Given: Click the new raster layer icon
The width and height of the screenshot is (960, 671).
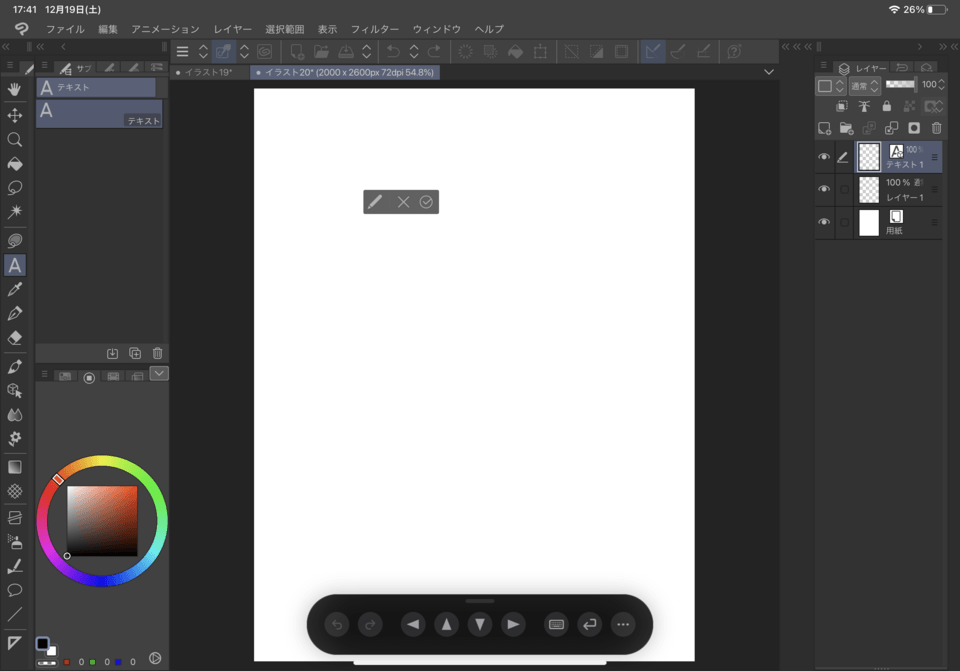Looking at the screenshot, I should point(824,128).
